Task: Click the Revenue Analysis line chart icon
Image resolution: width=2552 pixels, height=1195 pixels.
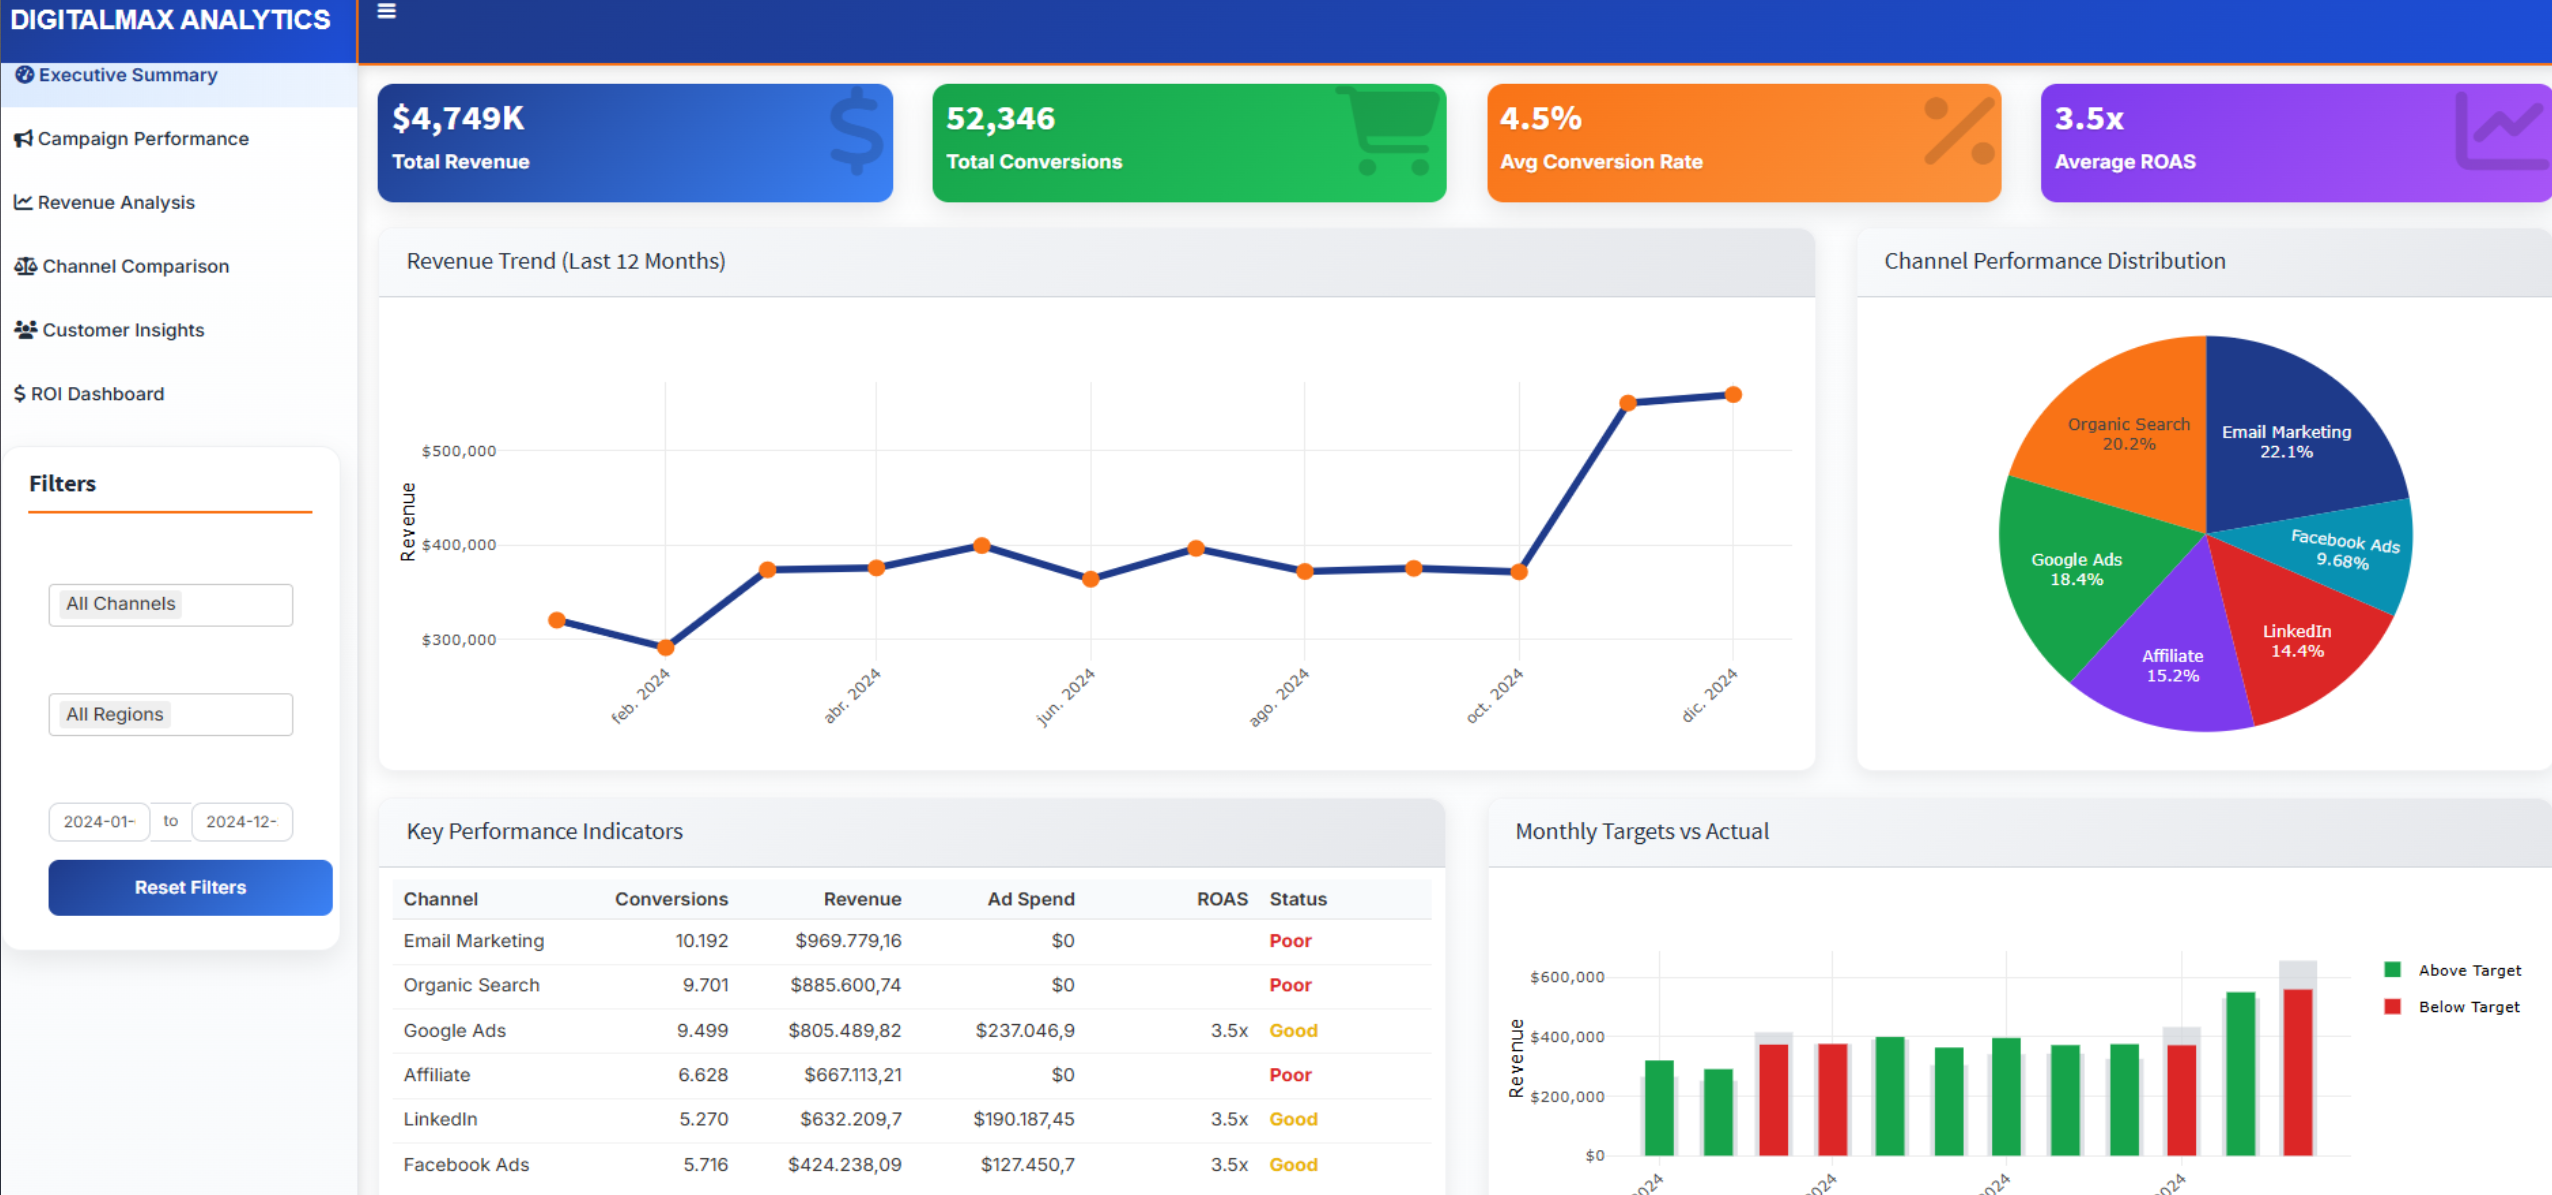Action: tap(22, 202)
